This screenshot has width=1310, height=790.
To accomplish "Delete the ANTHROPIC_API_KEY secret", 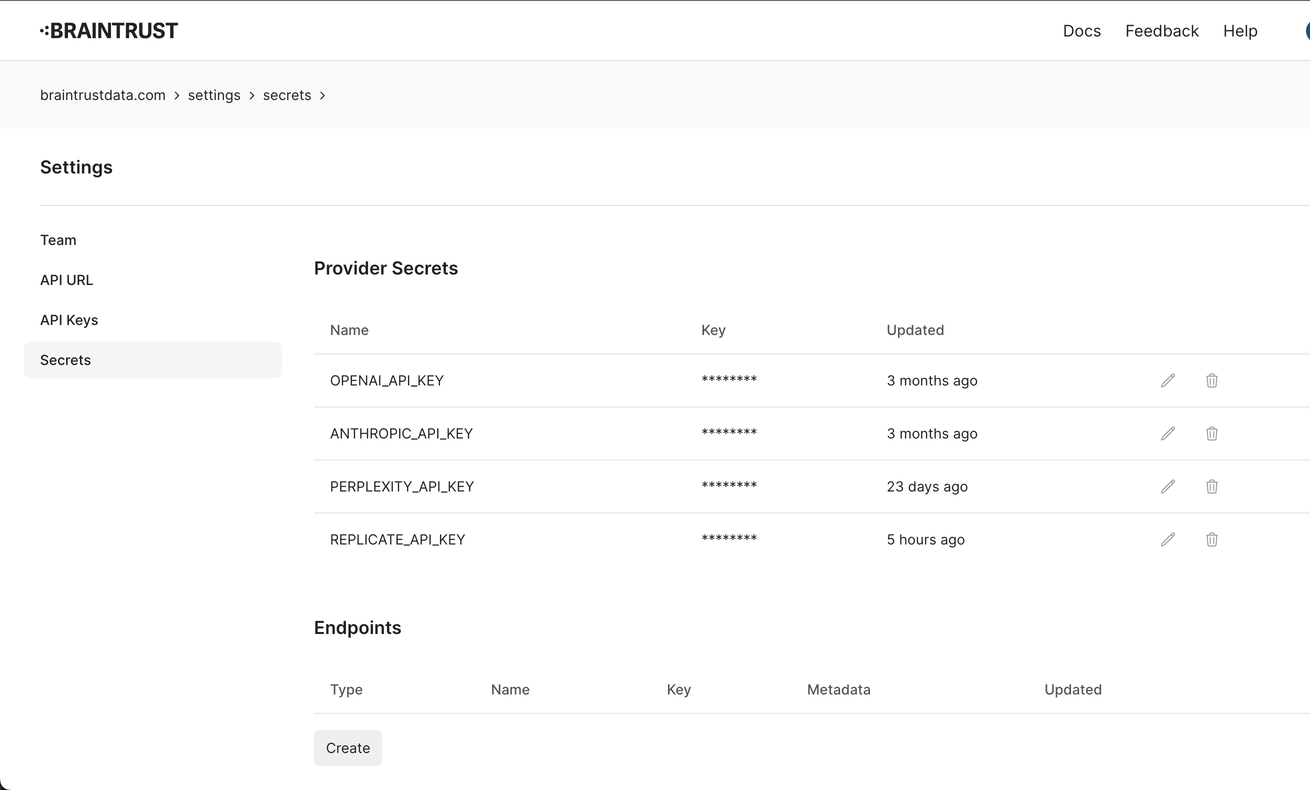I will tap(1211, 433).
